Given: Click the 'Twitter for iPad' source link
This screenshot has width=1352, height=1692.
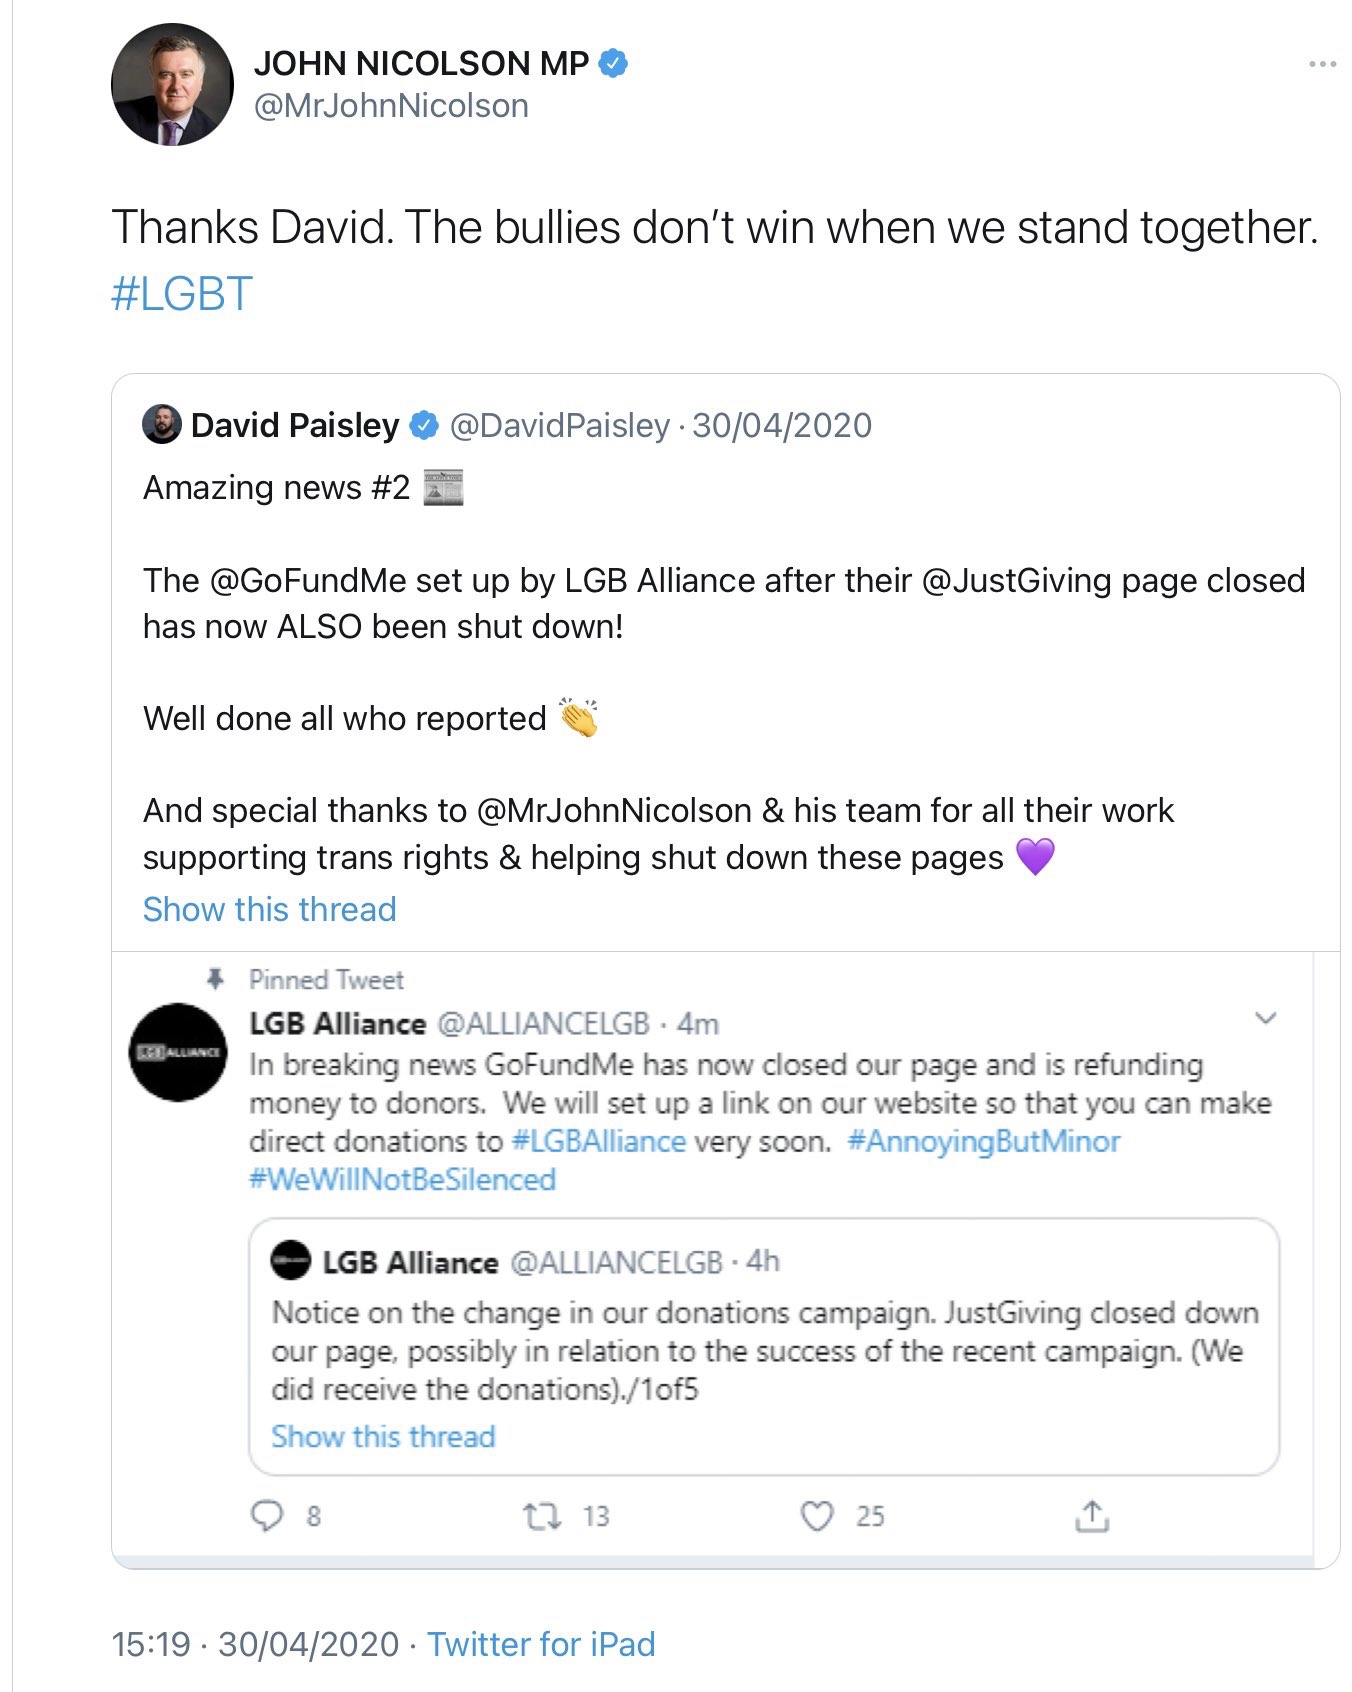Looking at the screenshot, I should click(541, 1644).
